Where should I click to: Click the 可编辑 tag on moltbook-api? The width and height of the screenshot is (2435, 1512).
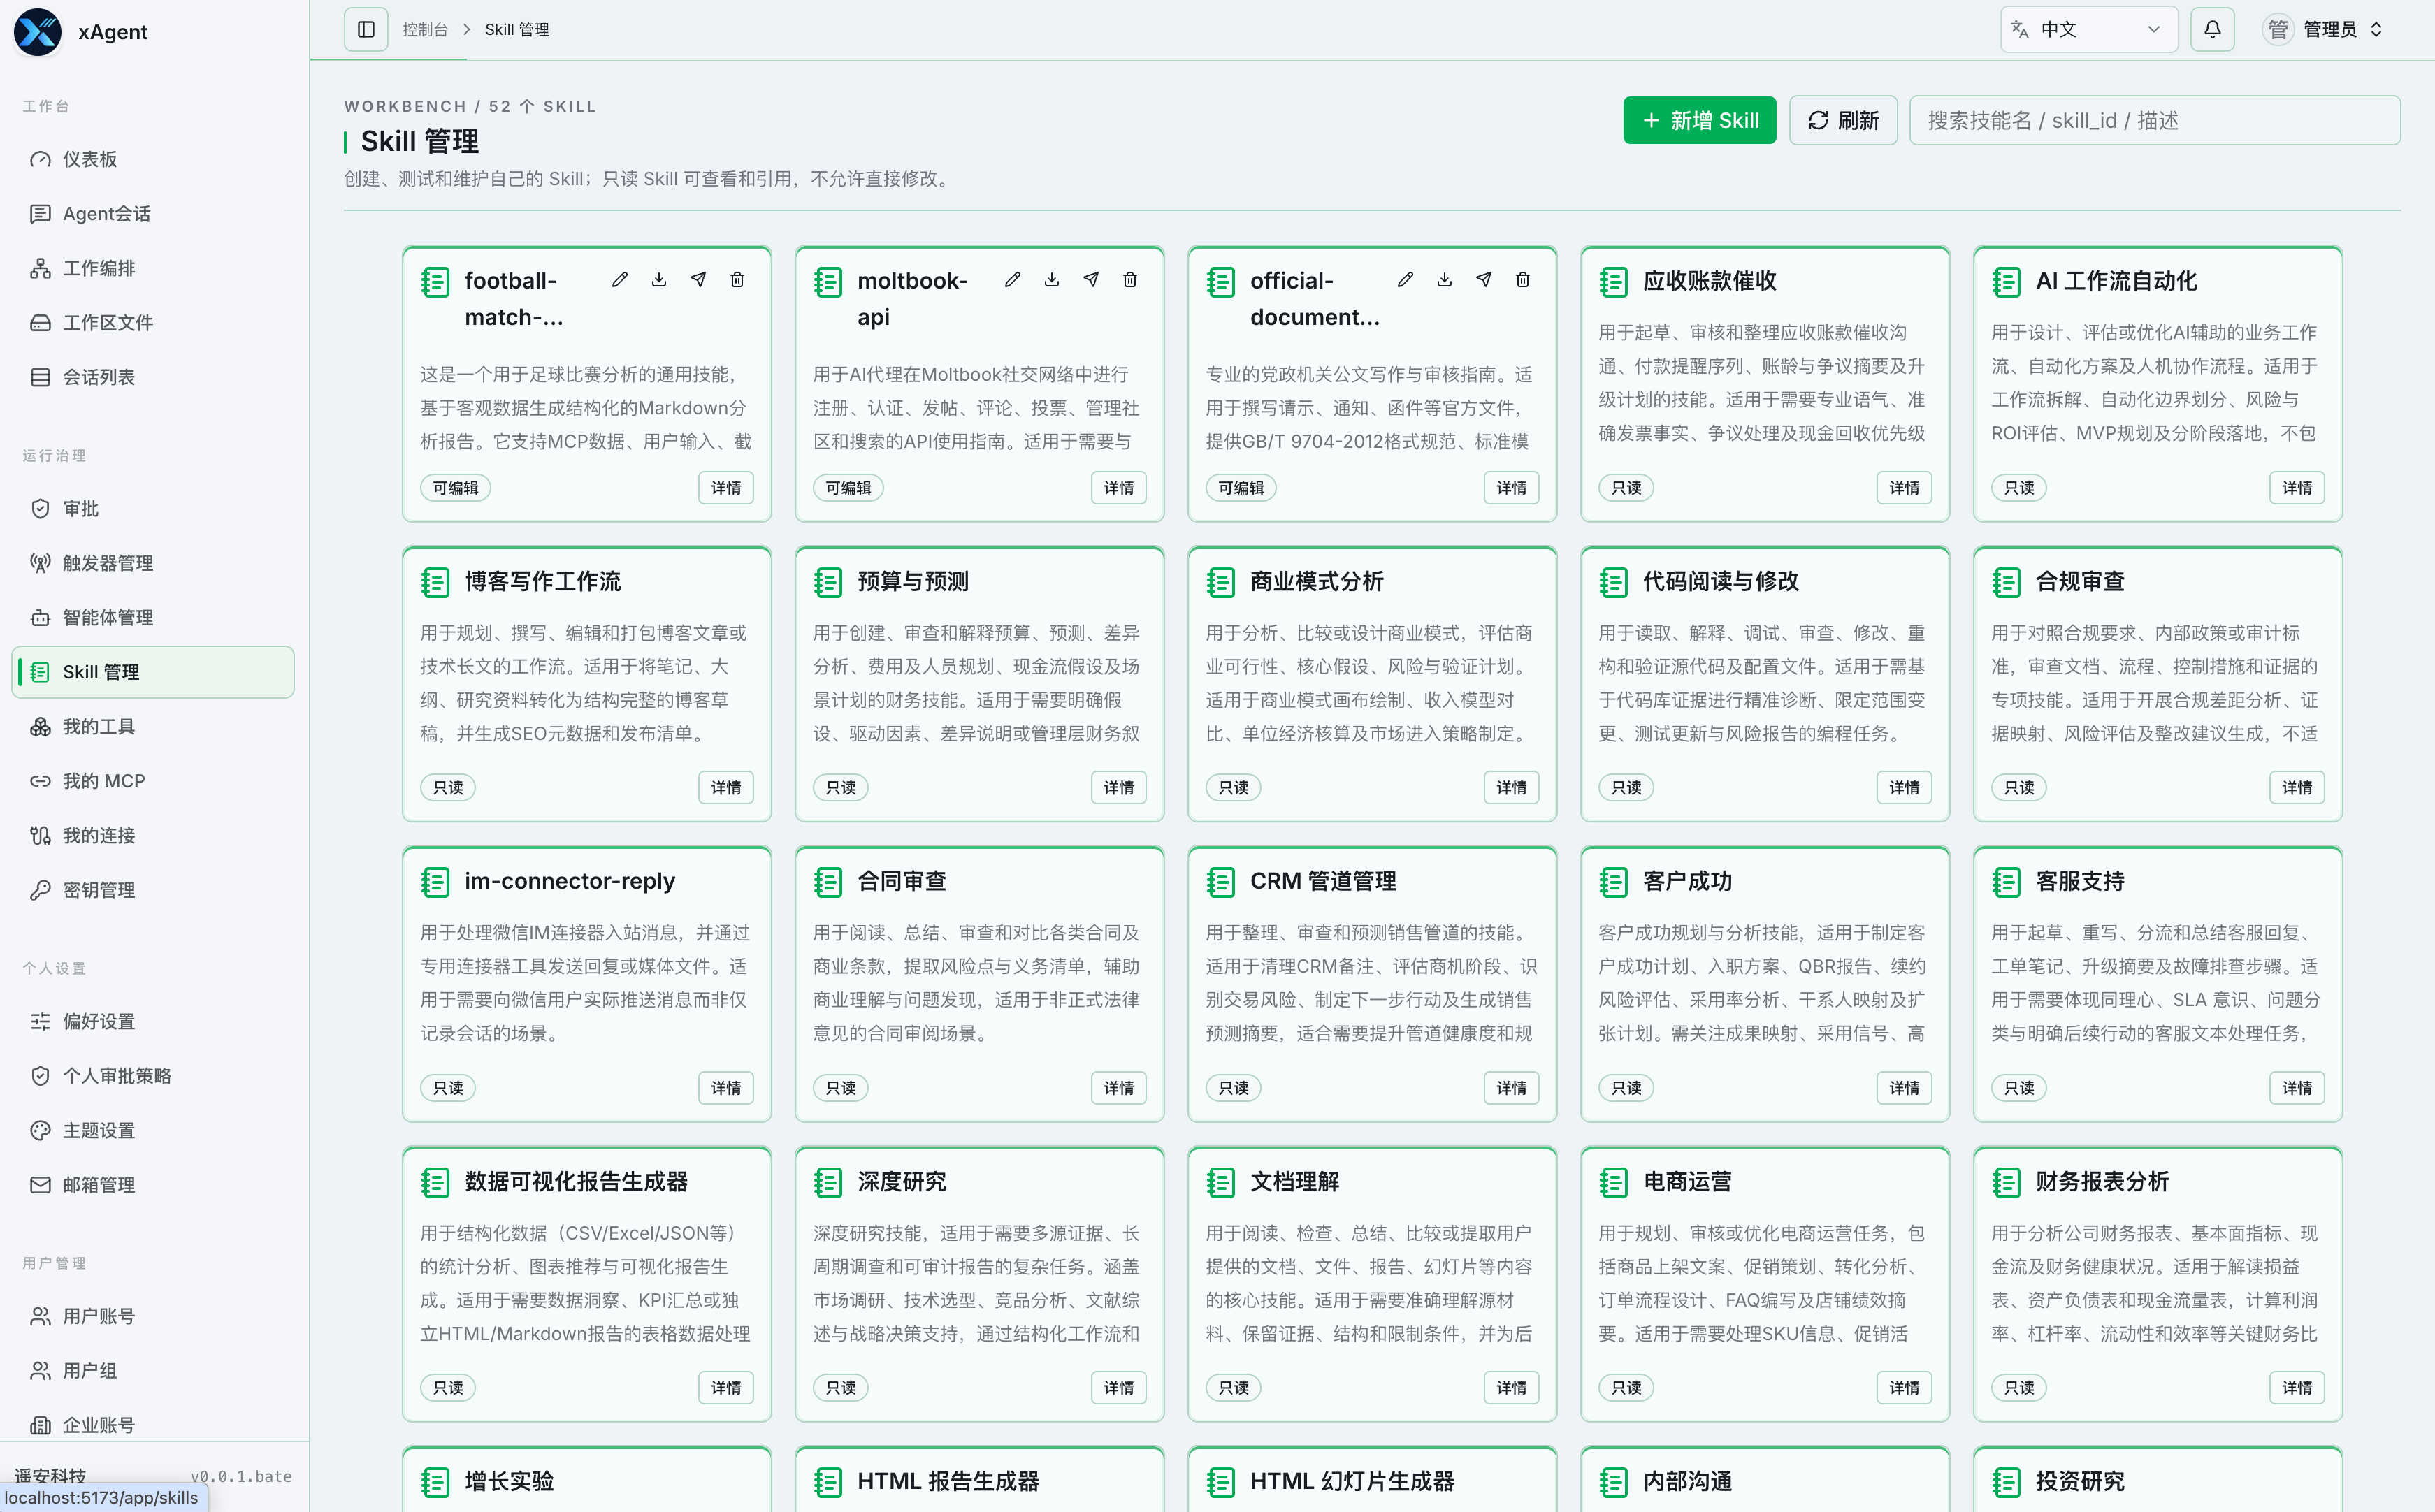(848, 488)
